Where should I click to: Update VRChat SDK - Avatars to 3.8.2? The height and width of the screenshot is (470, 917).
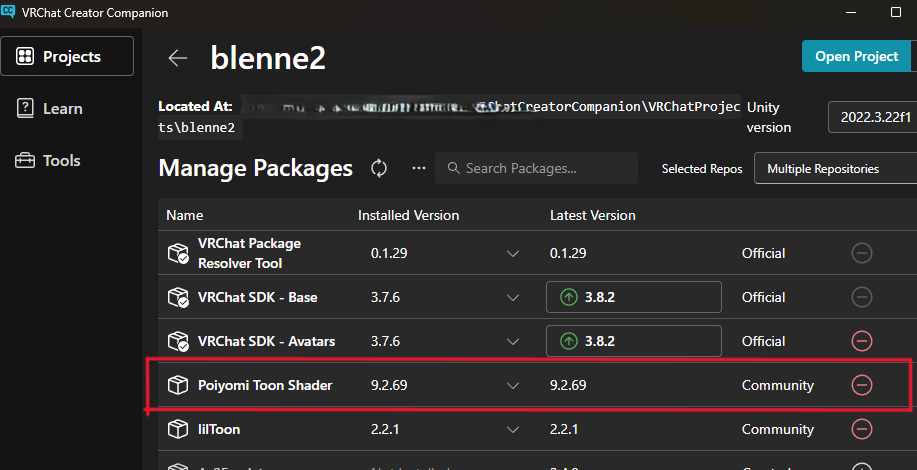[x=634, y=341]
